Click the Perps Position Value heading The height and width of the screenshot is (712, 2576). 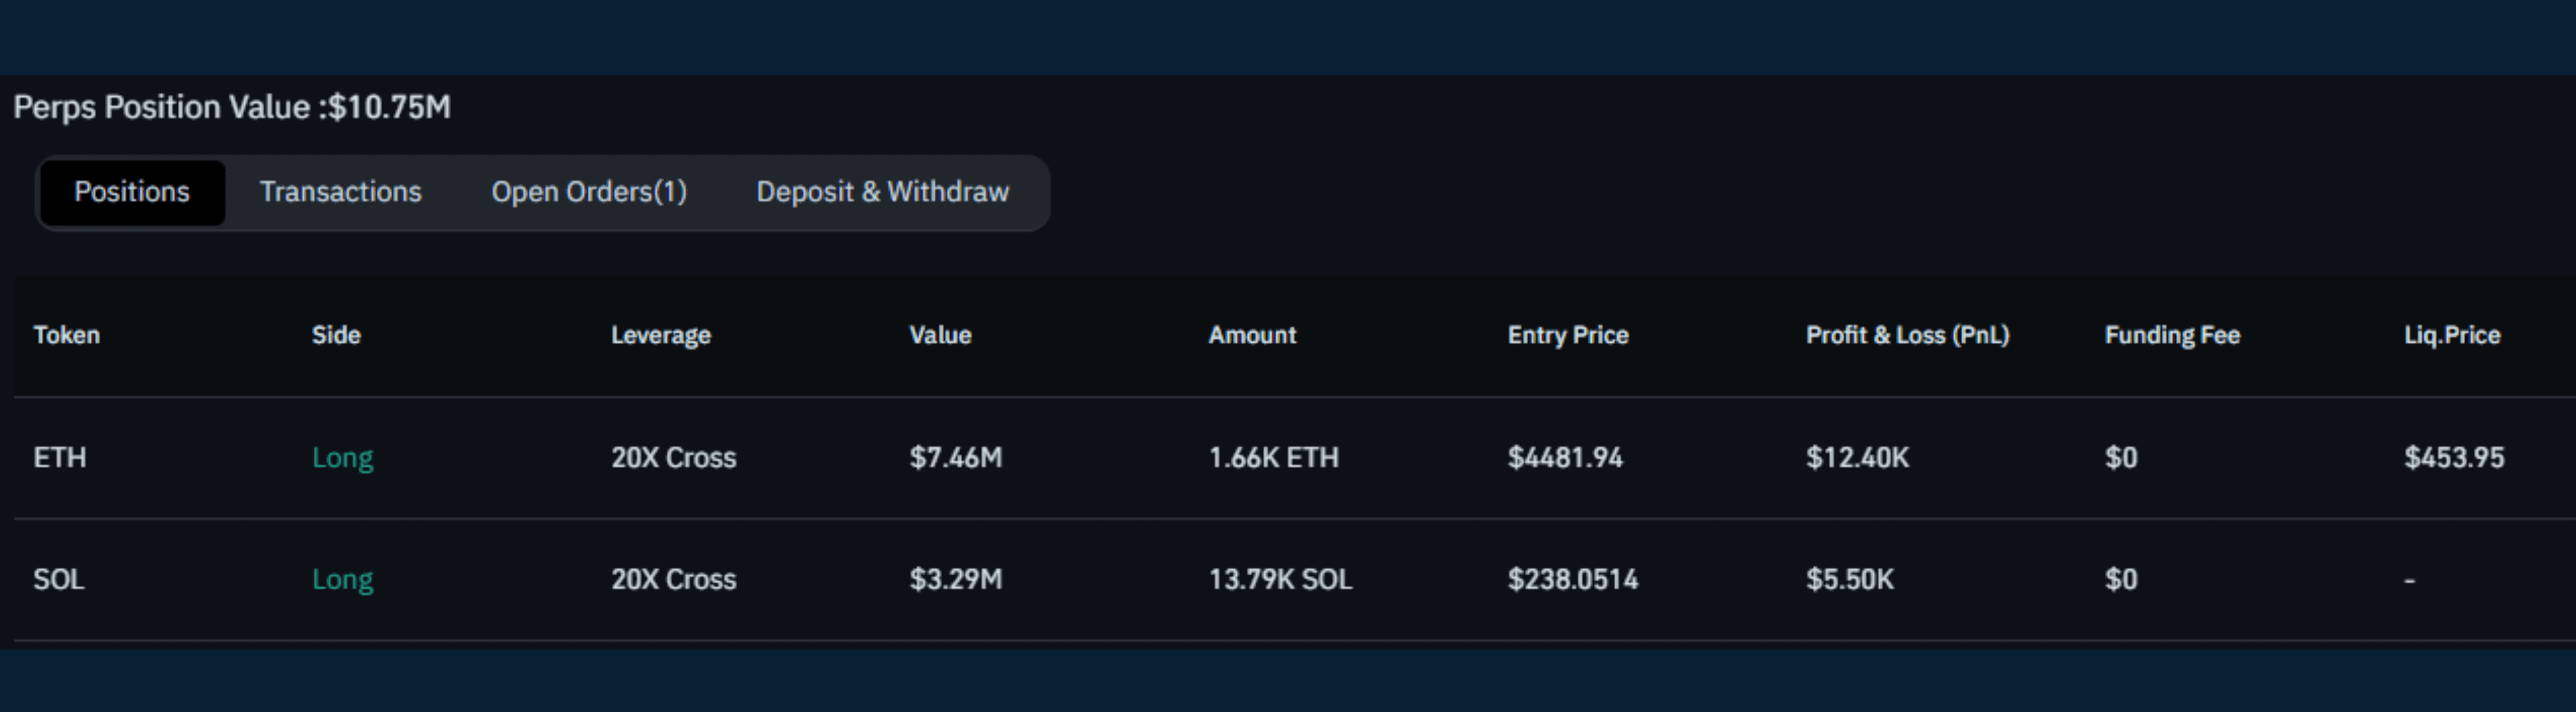[x=232, y=107]
